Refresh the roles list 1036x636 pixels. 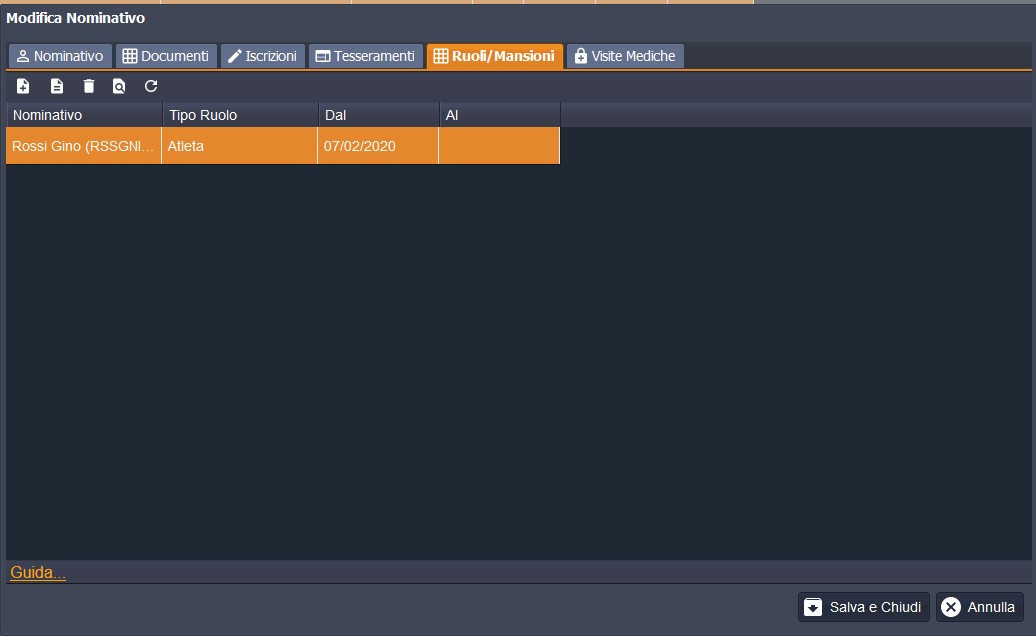(151, 86)
